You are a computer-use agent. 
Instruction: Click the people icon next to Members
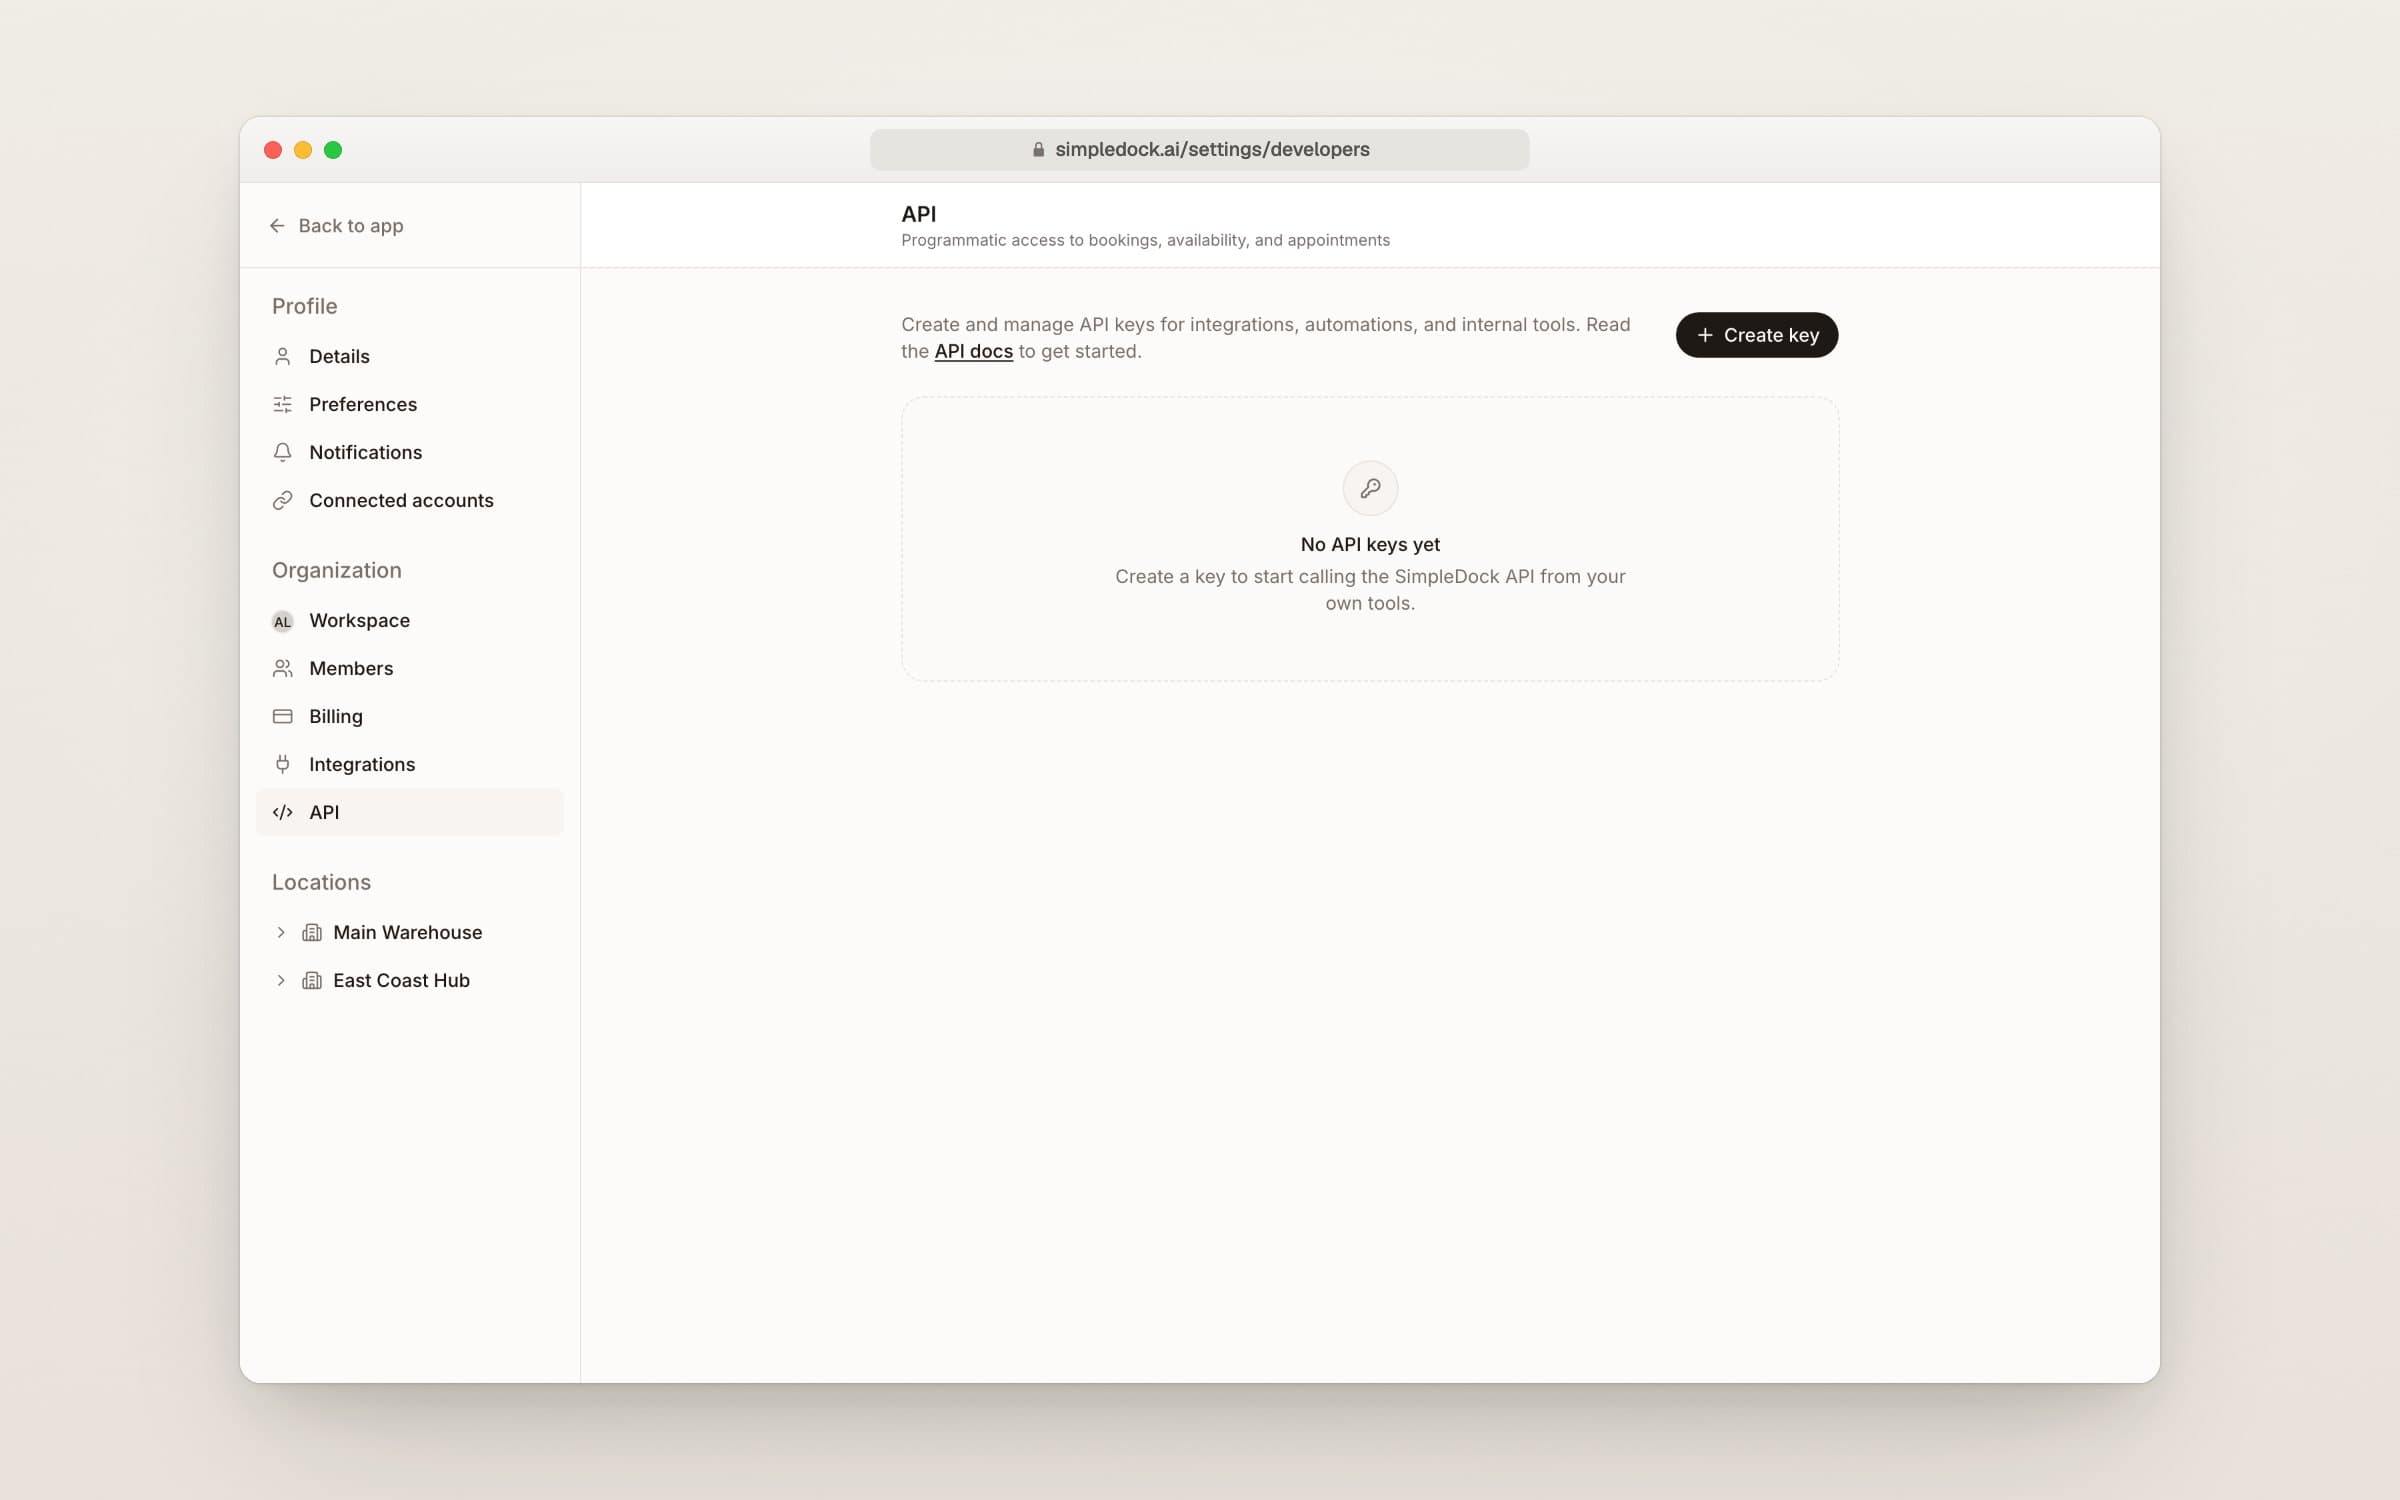pyautogui.click(x=283, y=668)
